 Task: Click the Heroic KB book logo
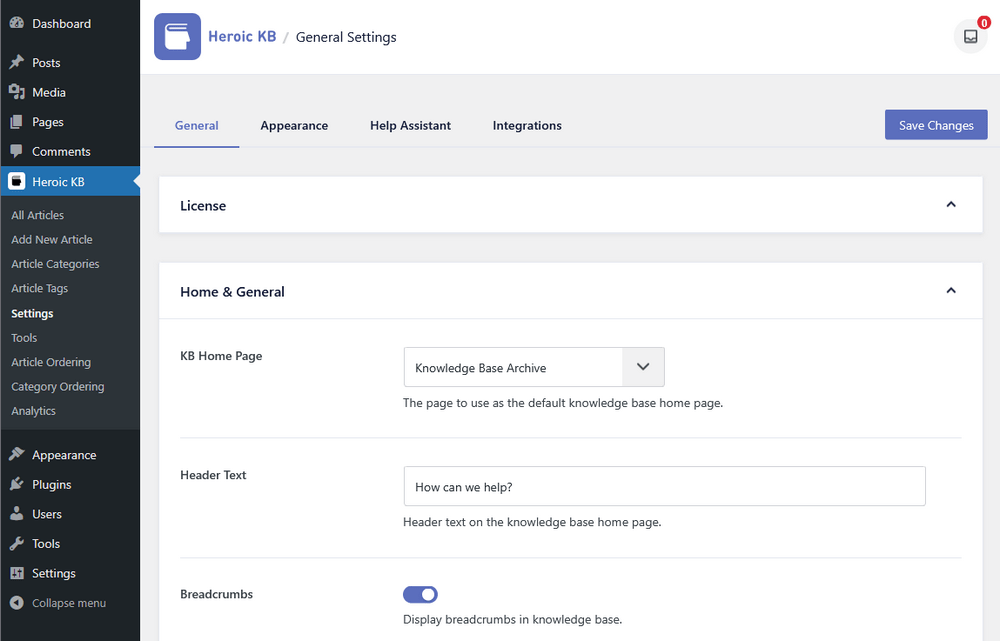(x=177, y=36)
